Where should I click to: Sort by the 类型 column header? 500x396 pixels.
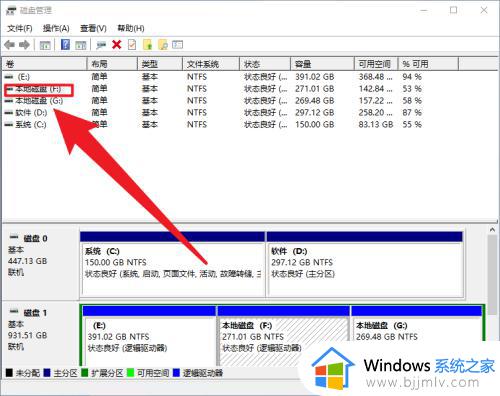point(160,64)
